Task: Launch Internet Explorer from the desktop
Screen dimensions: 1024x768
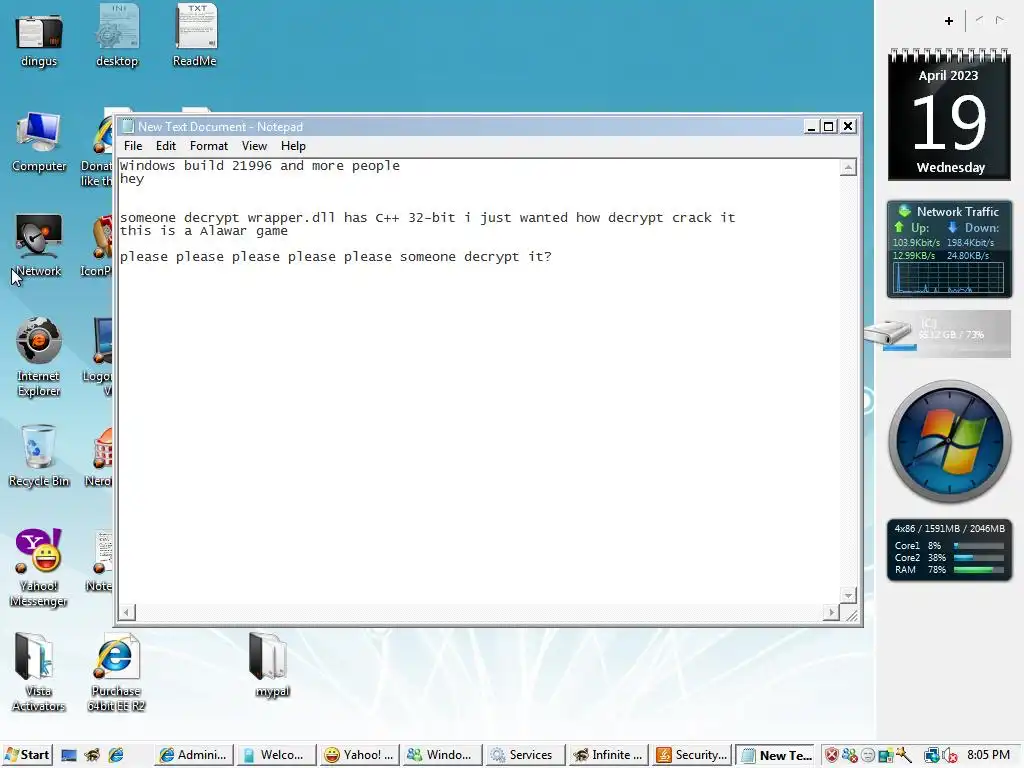Action: pyautogui.click(x=39, y=357)
